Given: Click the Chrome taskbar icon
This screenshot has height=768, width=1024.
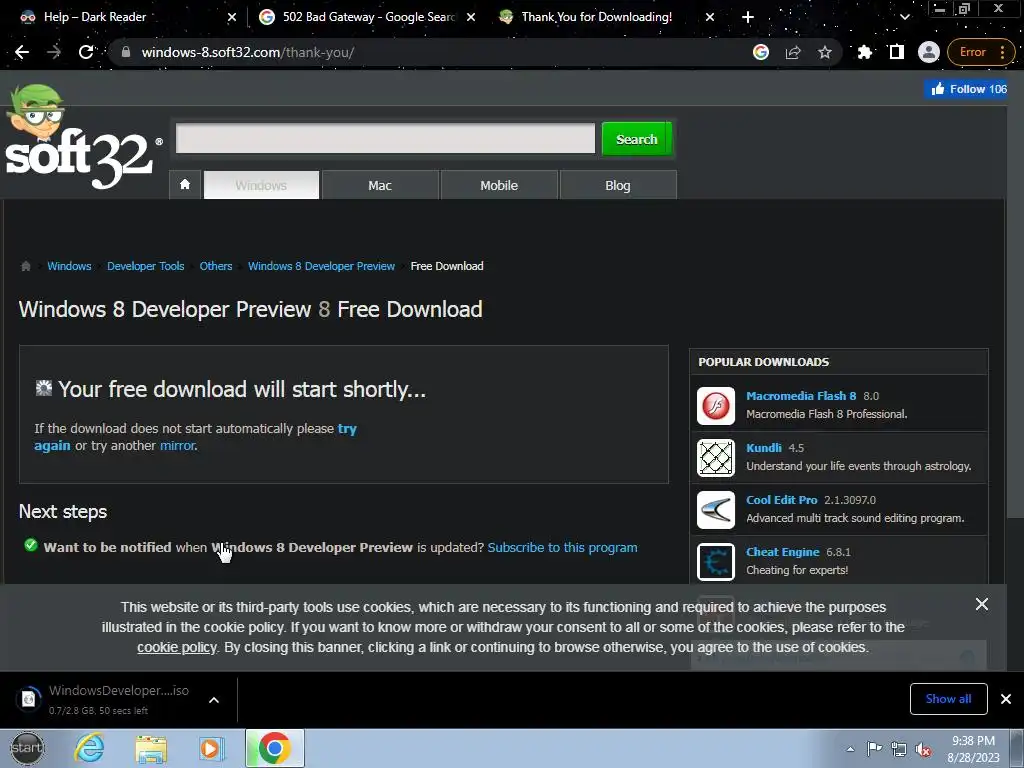Looking at the screenshot, I should coord(274,748).
